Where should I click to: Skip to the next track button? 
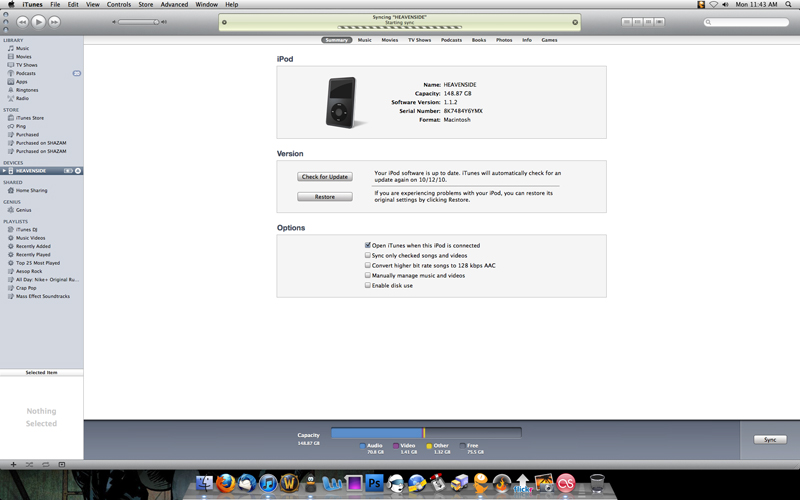(54, 22)
